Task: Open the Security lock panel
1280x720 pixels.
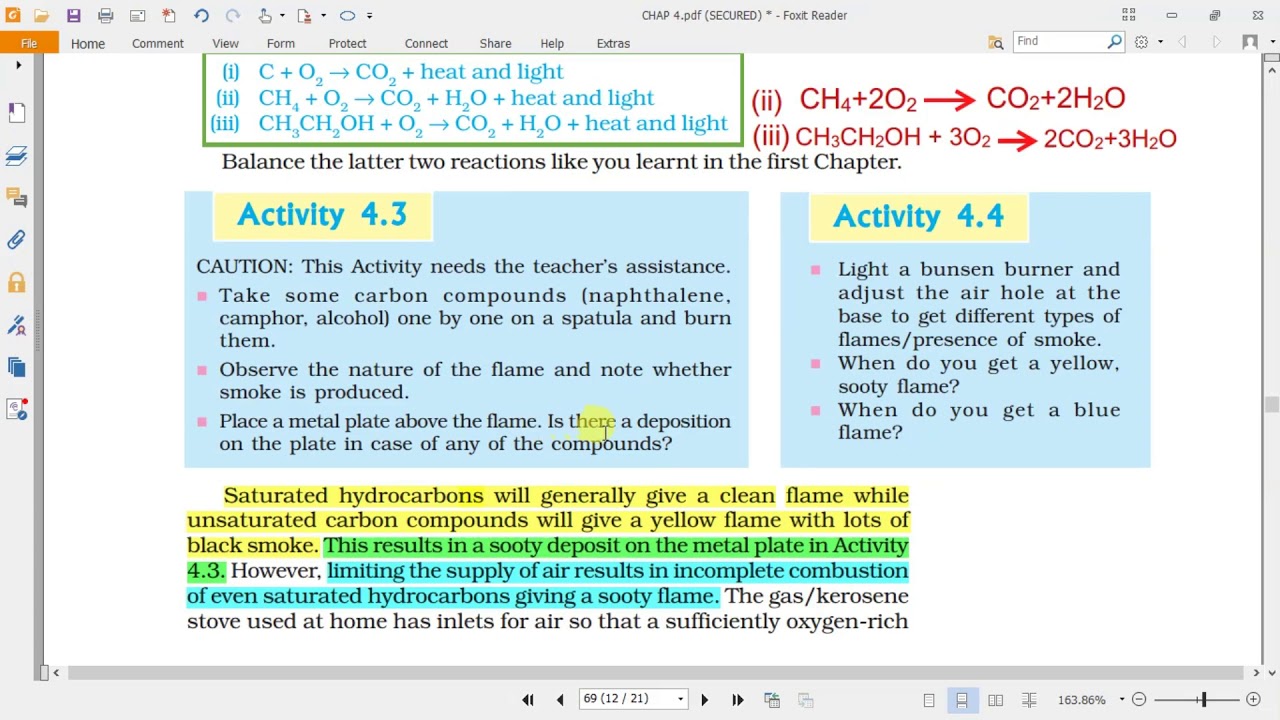Action: pos(17,283)
